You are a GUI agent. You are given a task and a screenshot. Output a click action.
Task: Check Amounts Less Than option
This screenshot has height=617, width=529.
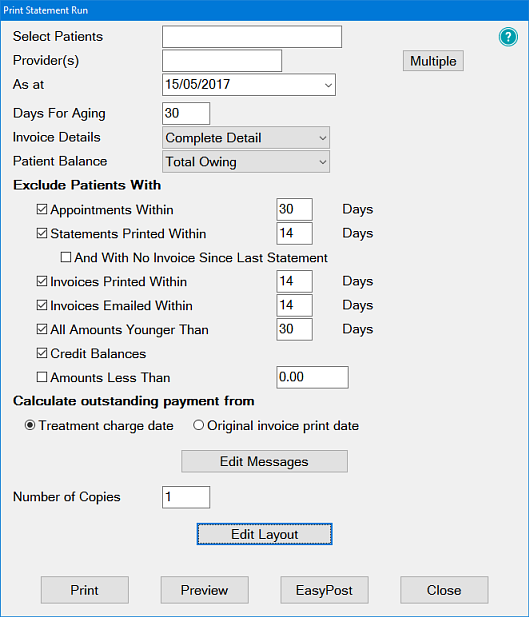[42, 377]
